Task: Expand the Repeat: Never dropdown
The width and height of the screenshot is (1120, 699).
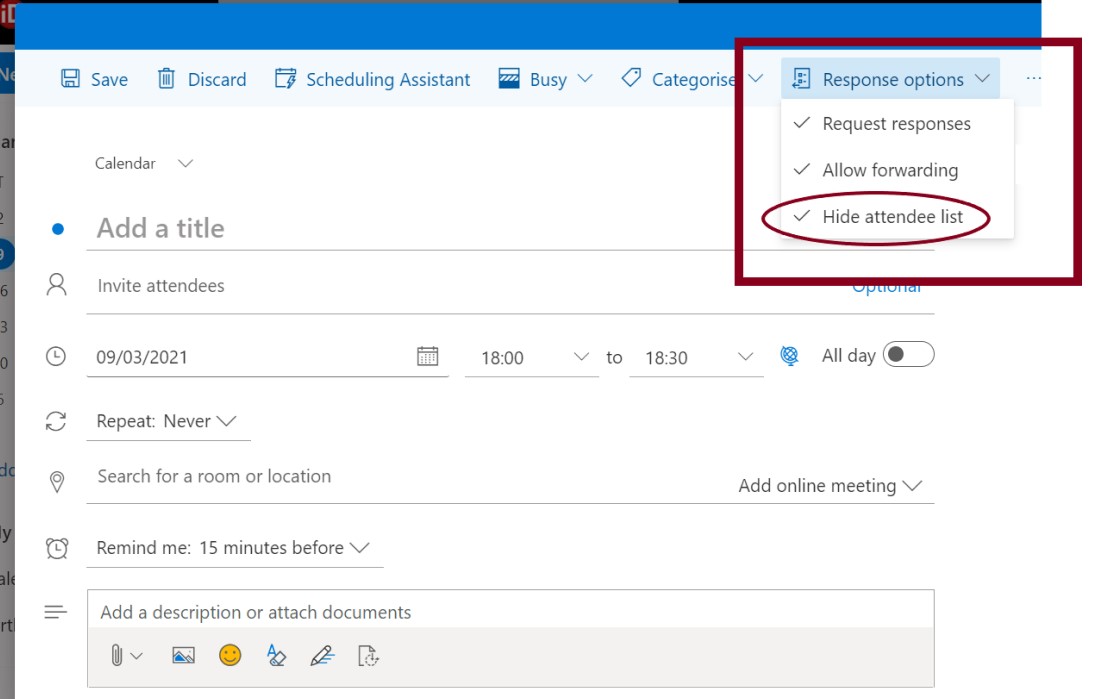Action: click(166, 421)
